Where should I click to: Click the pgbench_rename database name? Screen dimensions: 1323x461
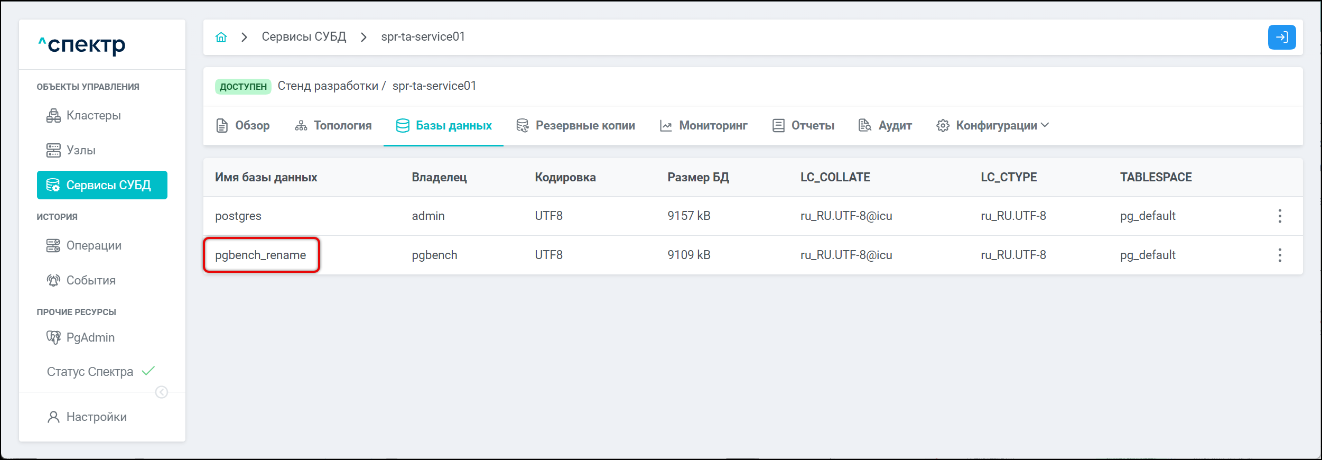pyautogui.click(x=260, y=255)
